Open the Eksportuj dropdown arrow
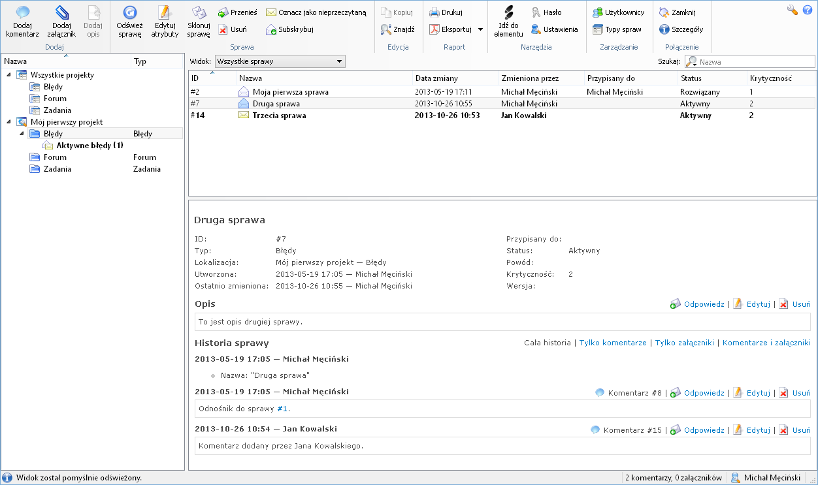 click(480, 30)
